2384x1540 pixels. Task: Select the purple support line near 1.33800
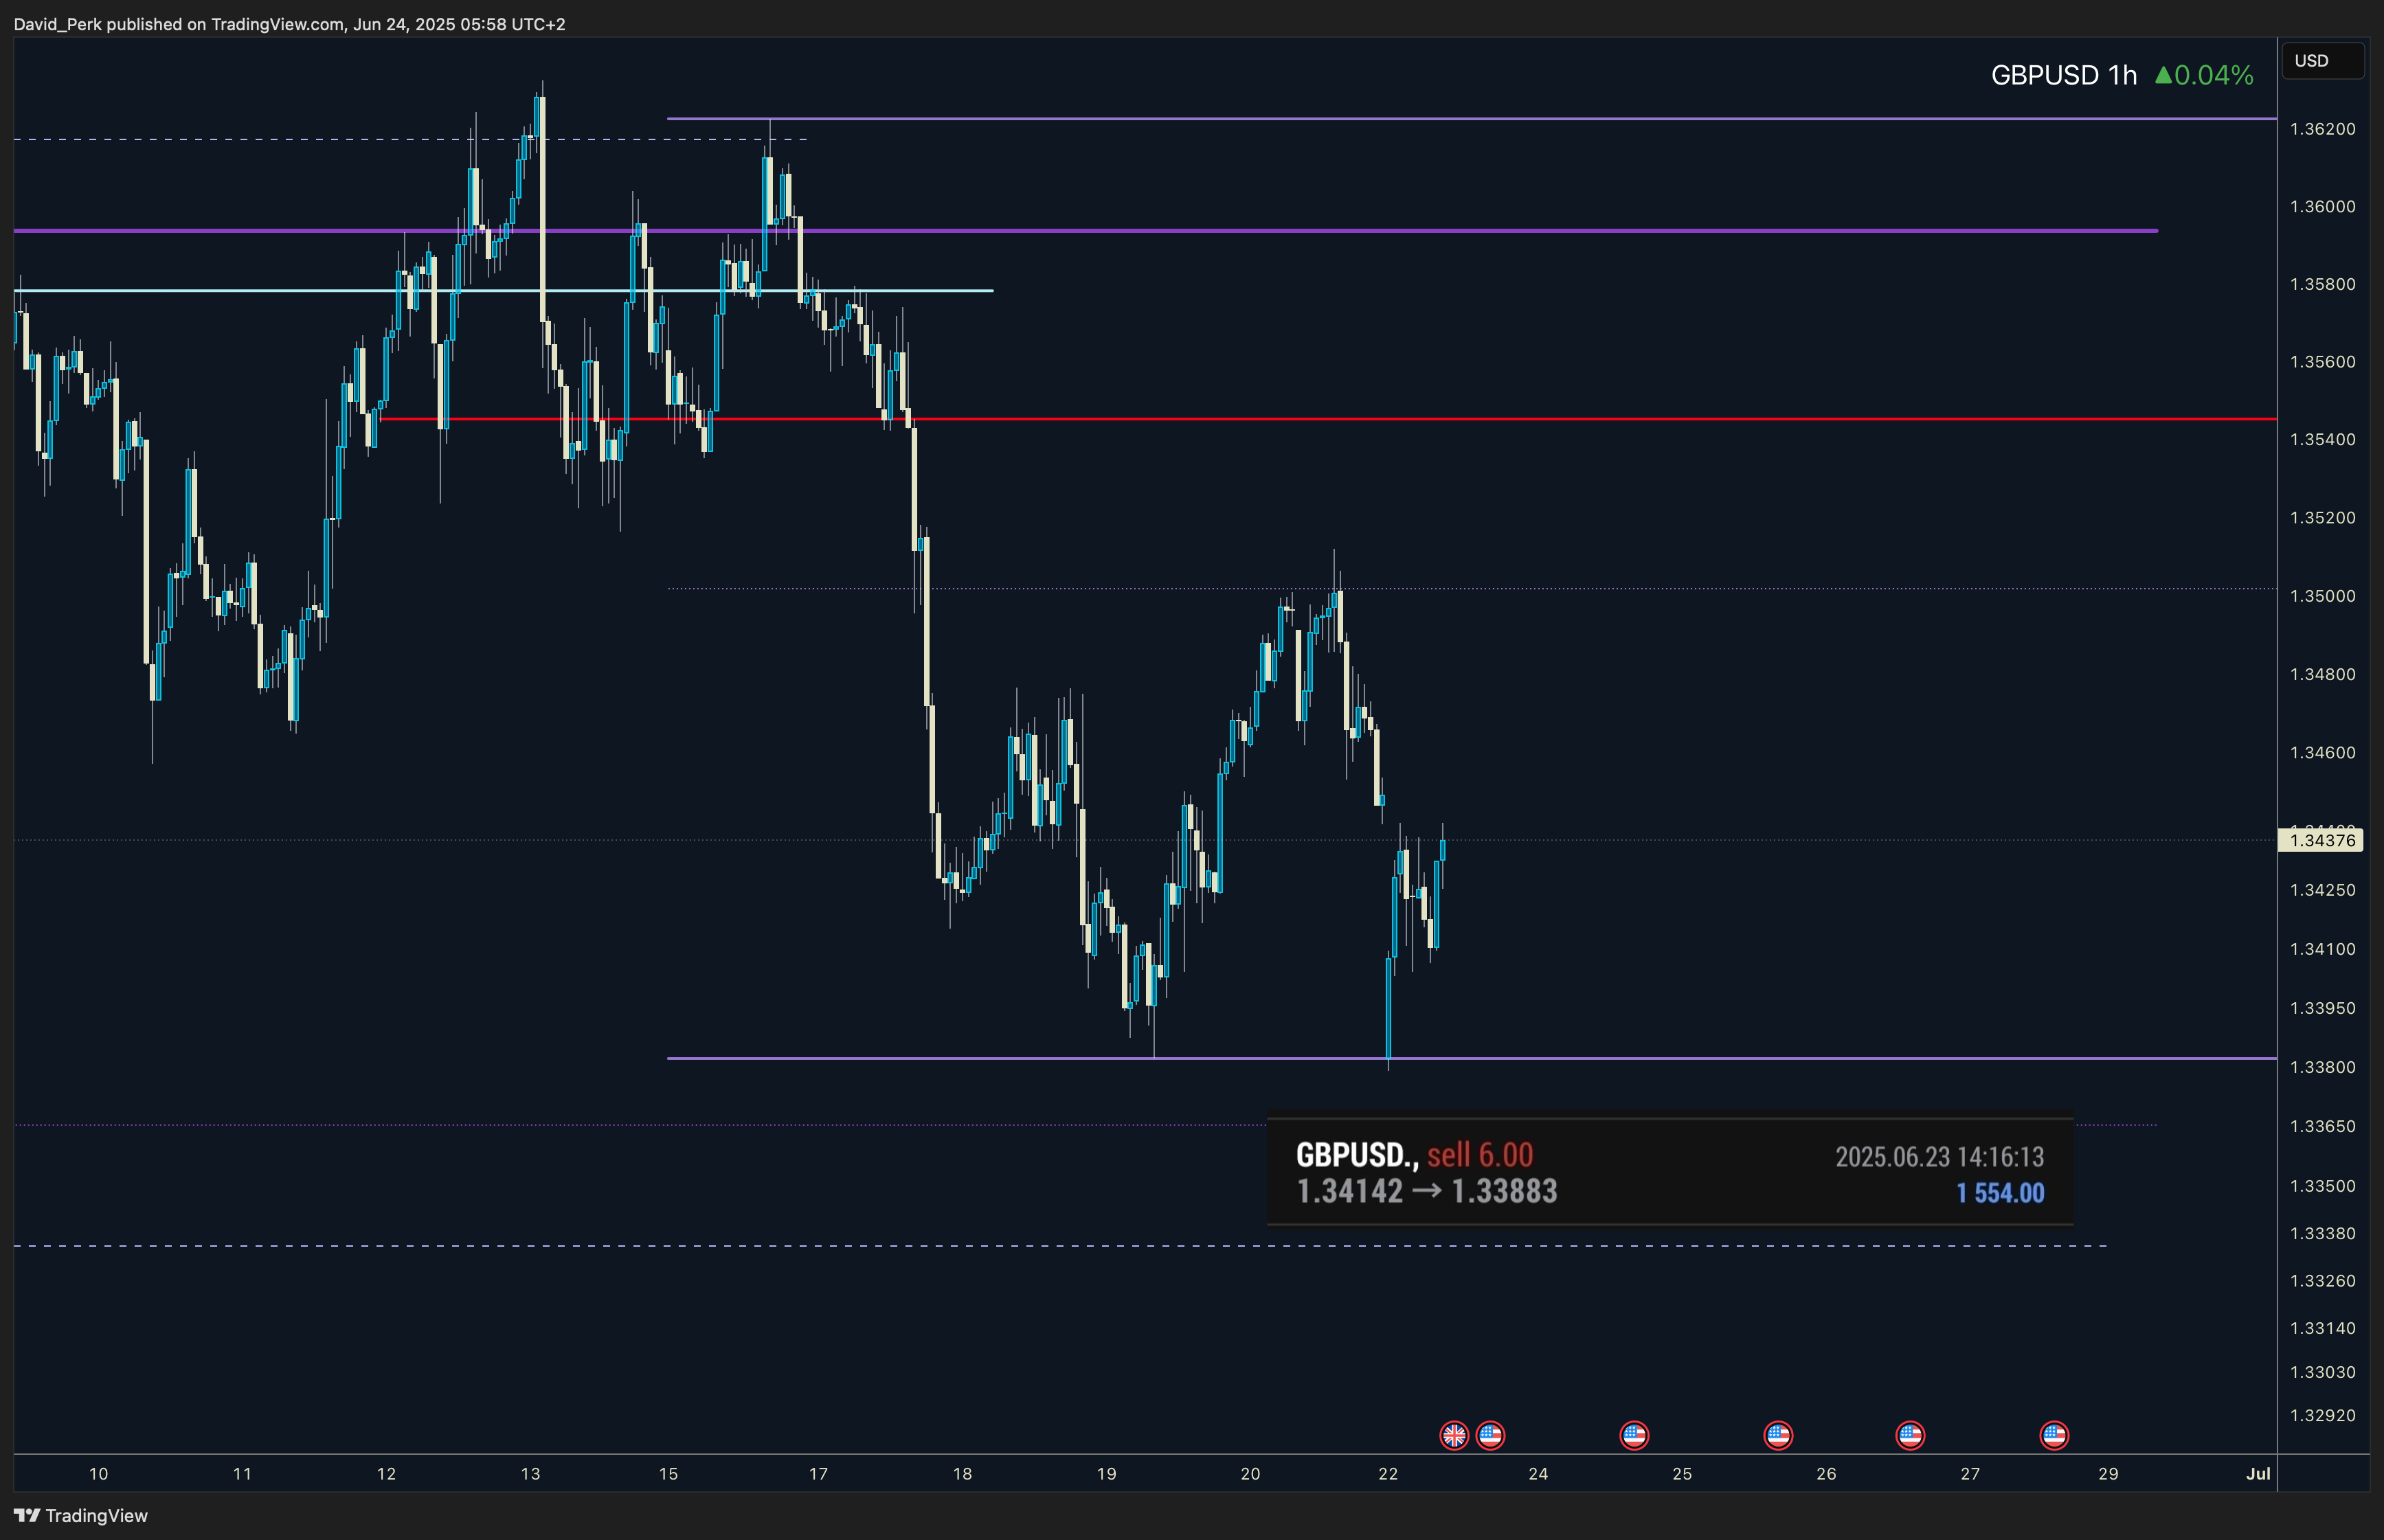[x=1472, y=1058]
